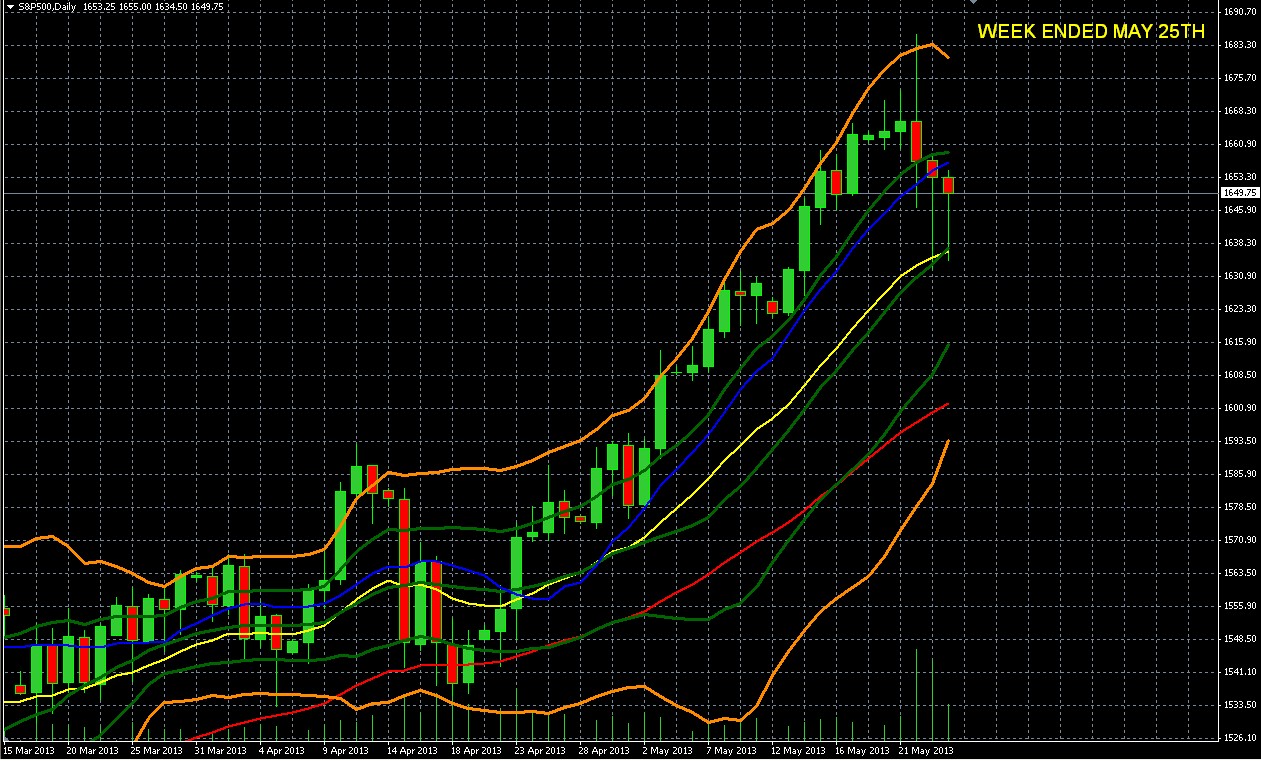Viewport: 1261px width, 761px height.
Task: Click the 1526.10 price axis label
Action: 1238,738
